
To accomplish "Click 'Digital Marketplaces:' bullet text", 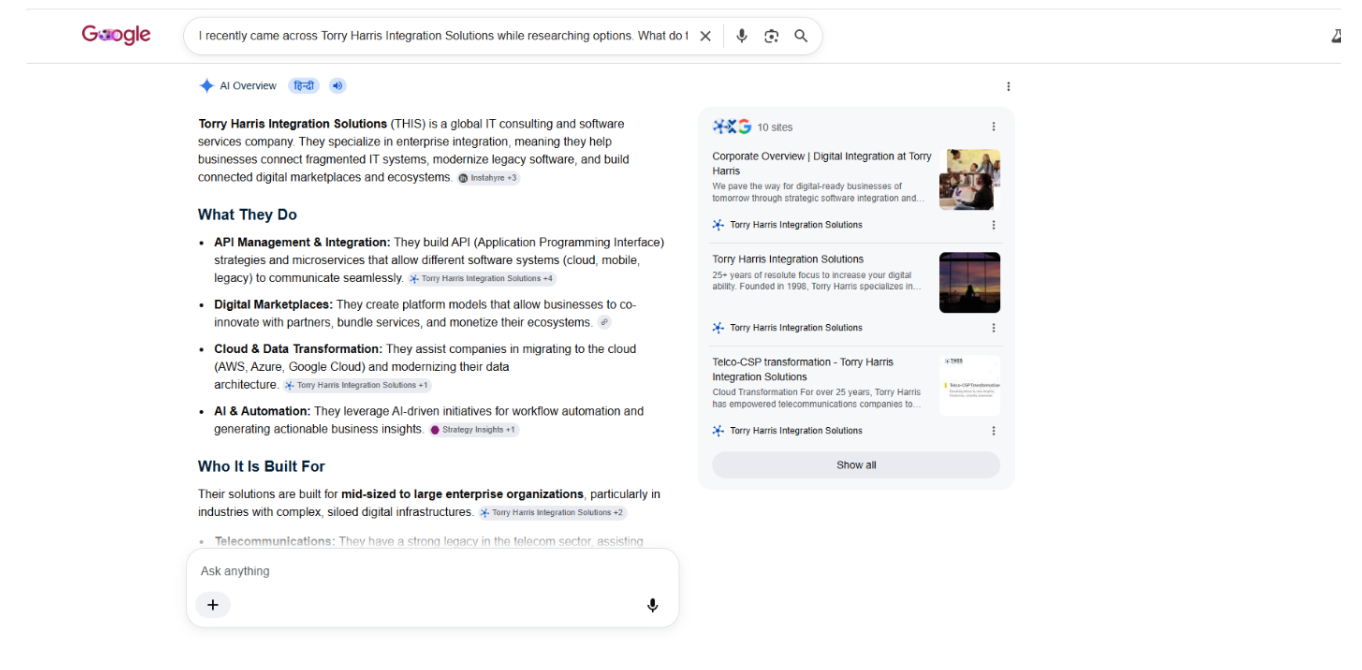I will (x=273, y=305).
